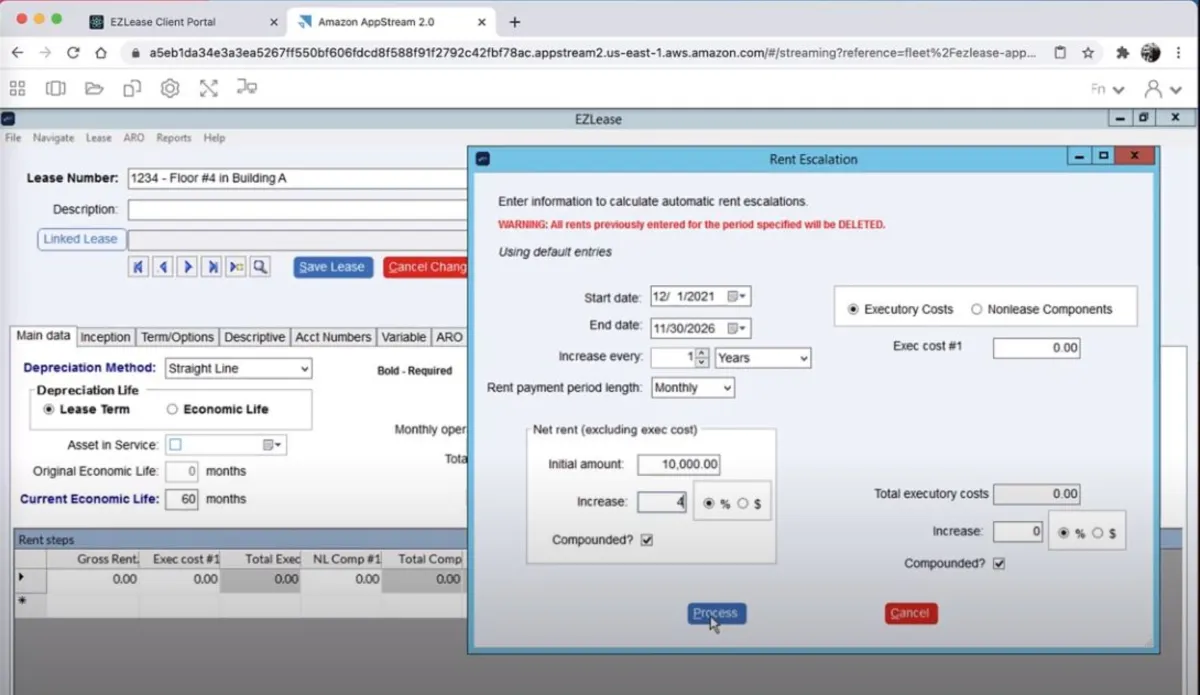Expand Rent payment period length dropdown
Image resolution: width=1200 pixels, height=695 pixels.
pos(727,387)
